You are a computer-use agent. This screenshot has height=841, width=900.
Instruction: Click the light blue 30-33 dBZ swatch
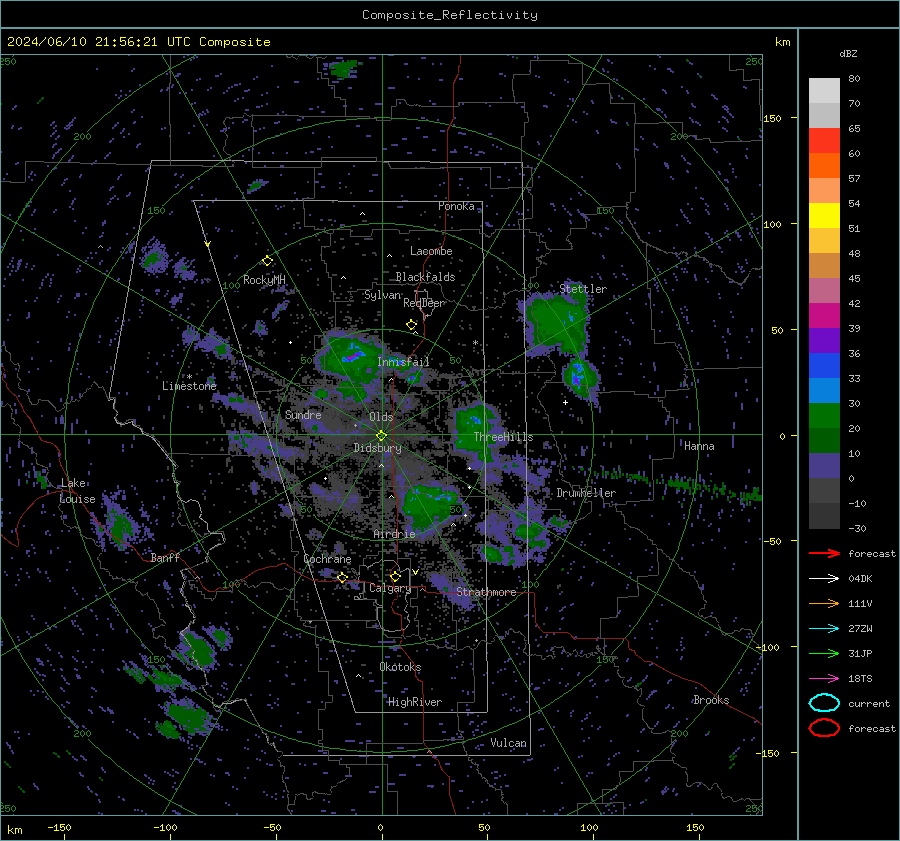click(x=824, y=390)
